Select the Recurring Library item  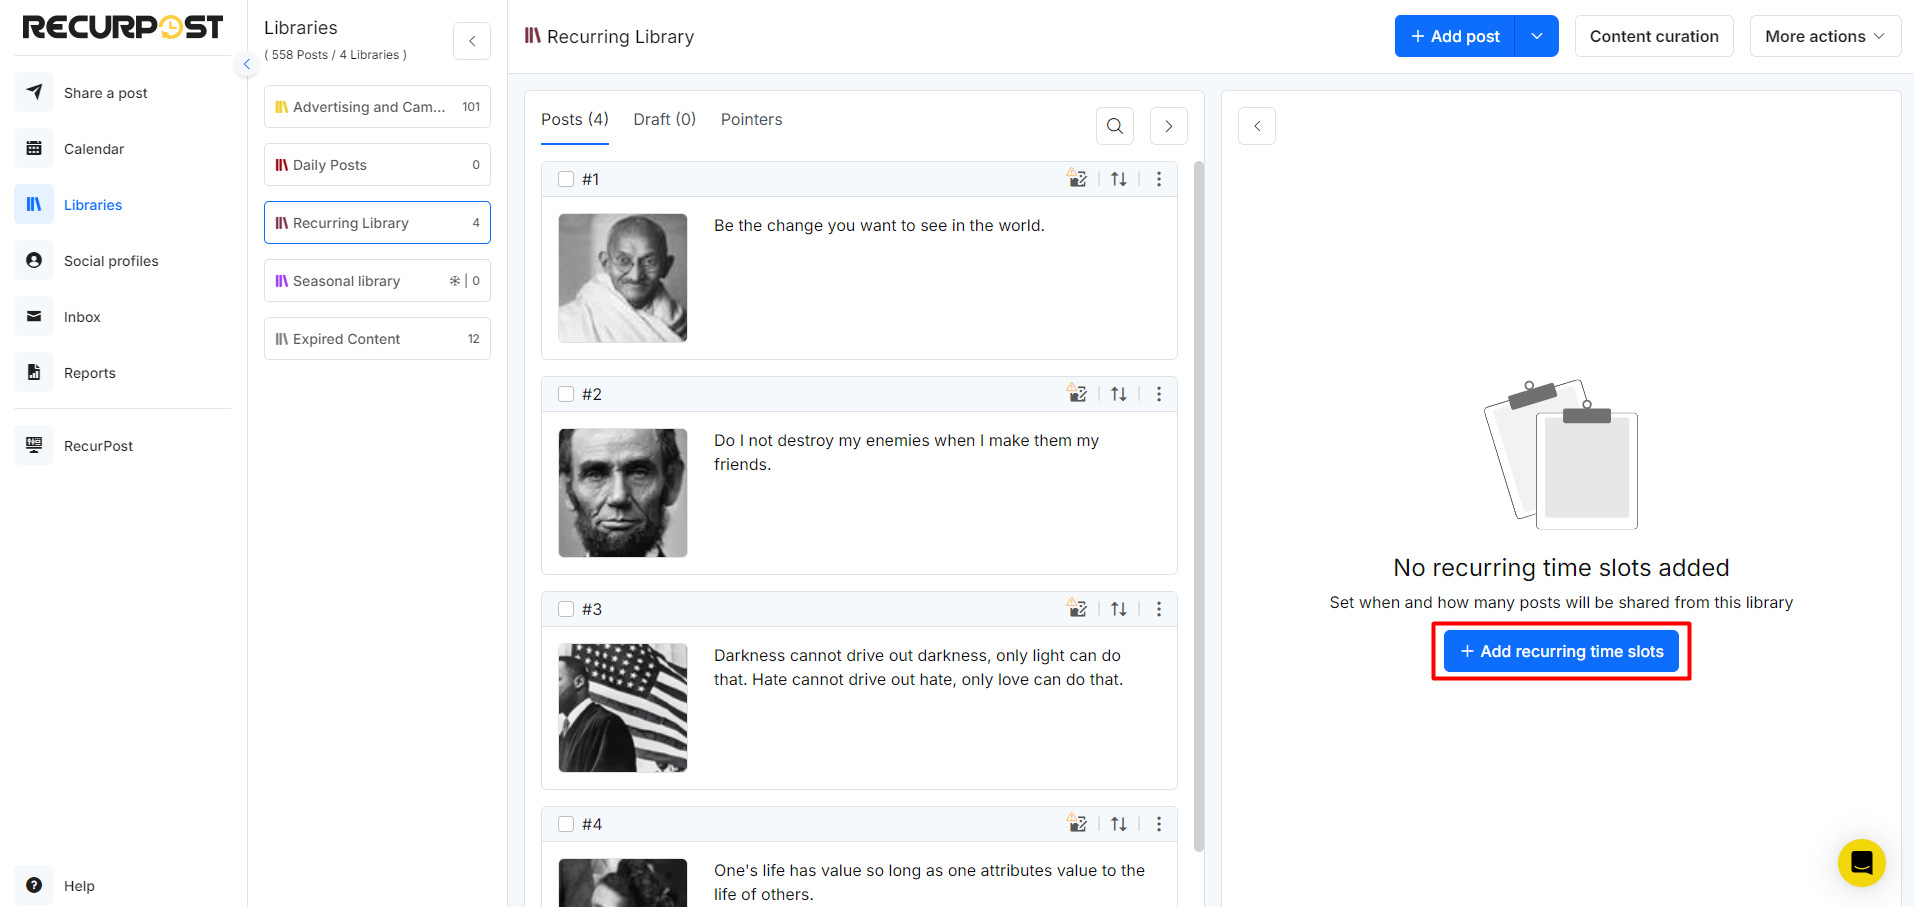pyautogui.click(x=377, y=222)
